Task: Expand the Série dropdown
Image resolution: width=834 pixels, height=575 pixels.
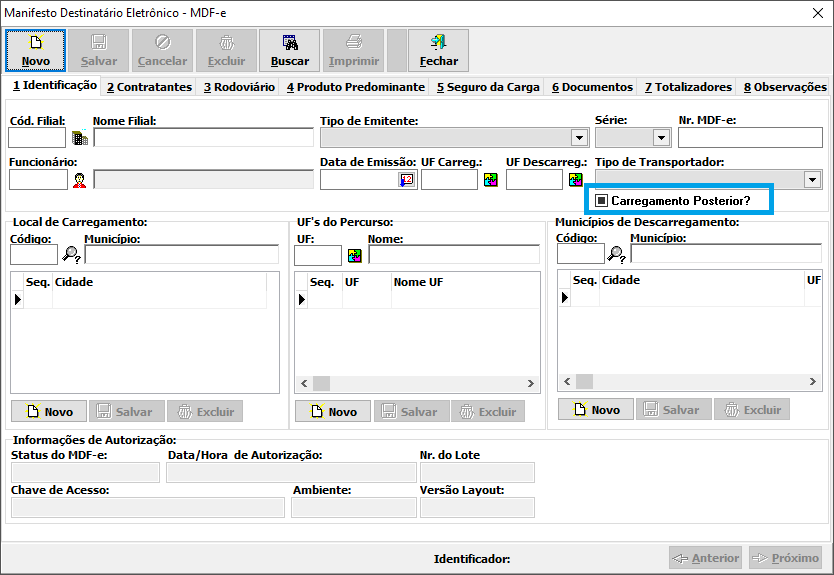Action: pyautogui.click(x=661, y=138)
